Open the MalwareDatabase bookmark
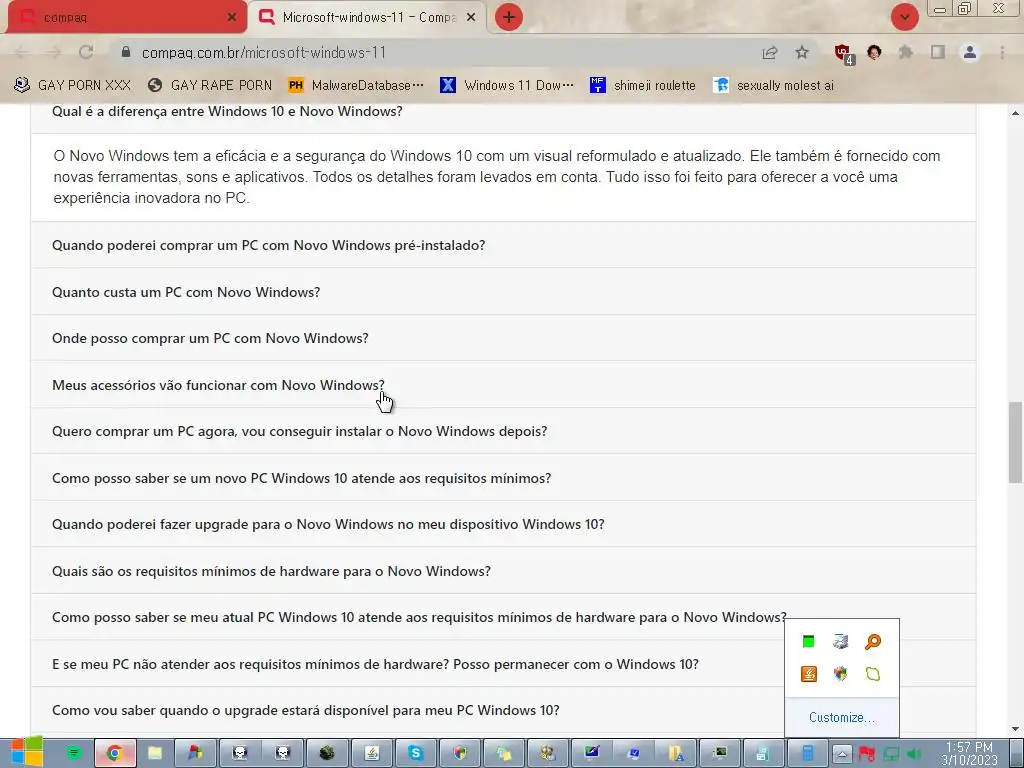Screen dimensions: 1024x768 (356, 85)
